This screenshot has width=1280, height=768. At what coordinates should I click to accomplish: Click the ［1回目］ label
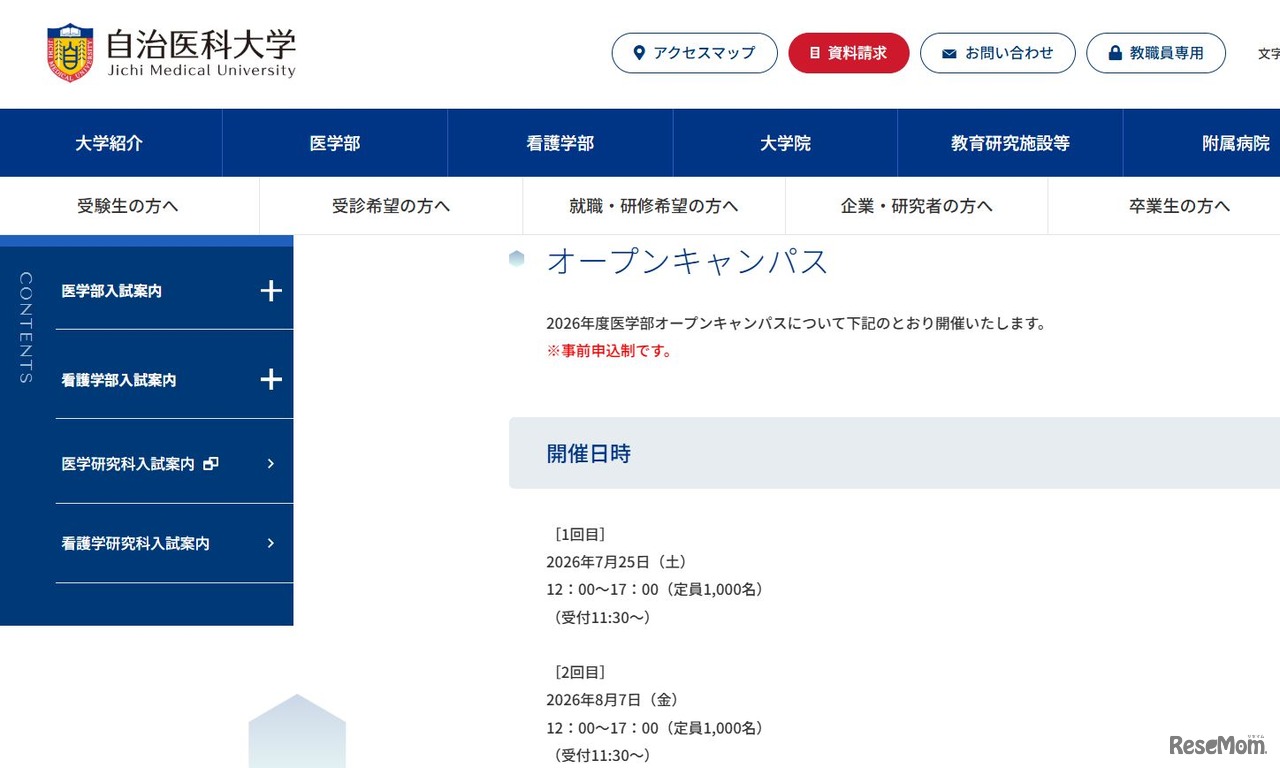(x=579, y=534)
